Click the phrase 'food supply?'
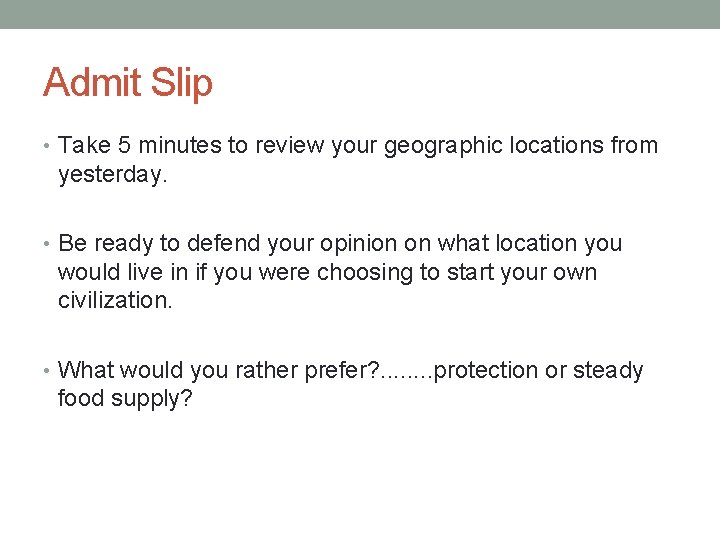Screen dimensions: 720x540 coord(126,399)
